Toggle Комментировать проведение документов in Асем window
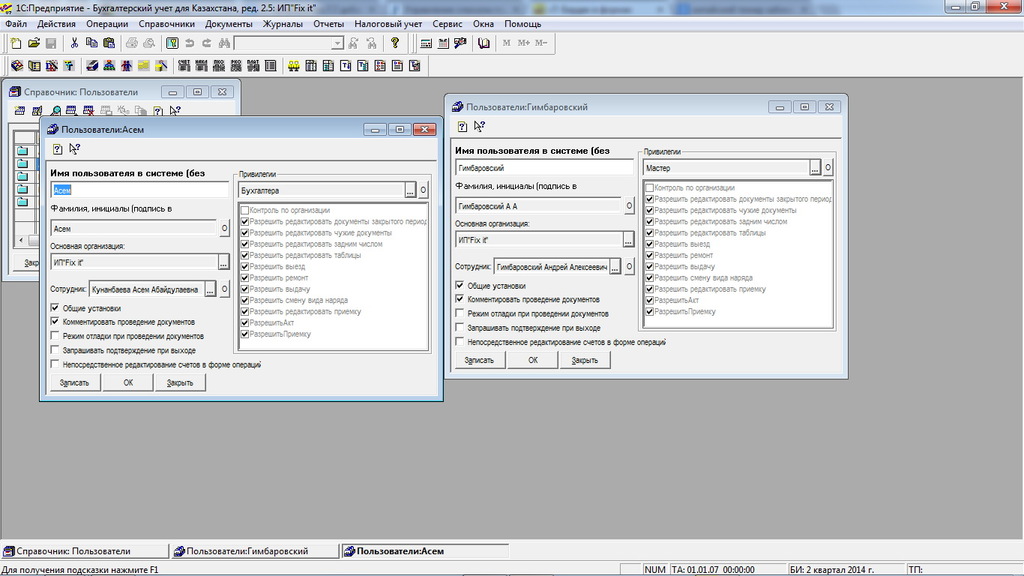Image resolution: width=1024 pixels, height=576 pixels. (x=55, y=321)
